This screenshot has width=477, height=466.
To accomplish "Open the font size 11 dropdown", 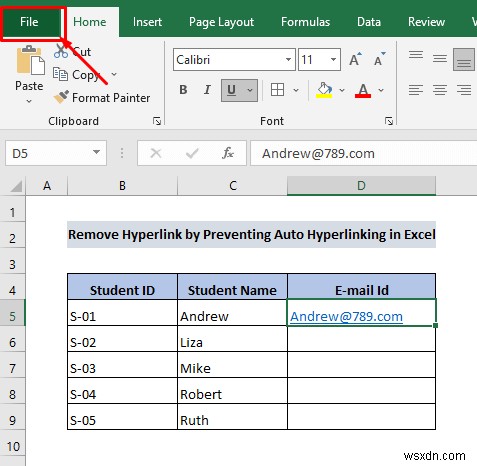I will [333, 60].
